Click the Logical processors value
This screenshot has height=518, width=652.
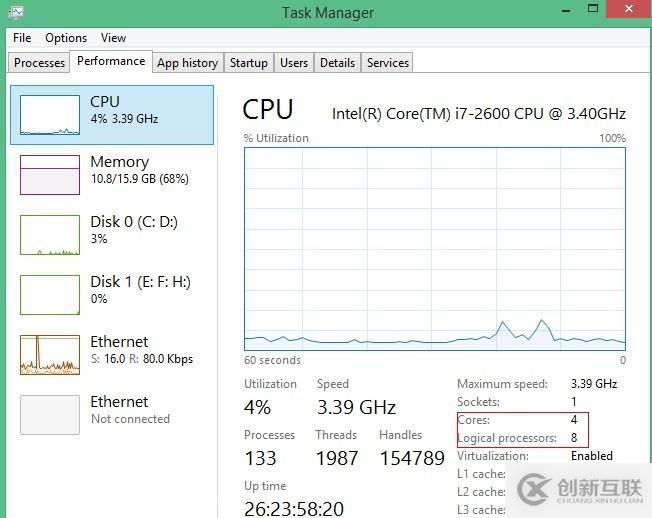574,438
